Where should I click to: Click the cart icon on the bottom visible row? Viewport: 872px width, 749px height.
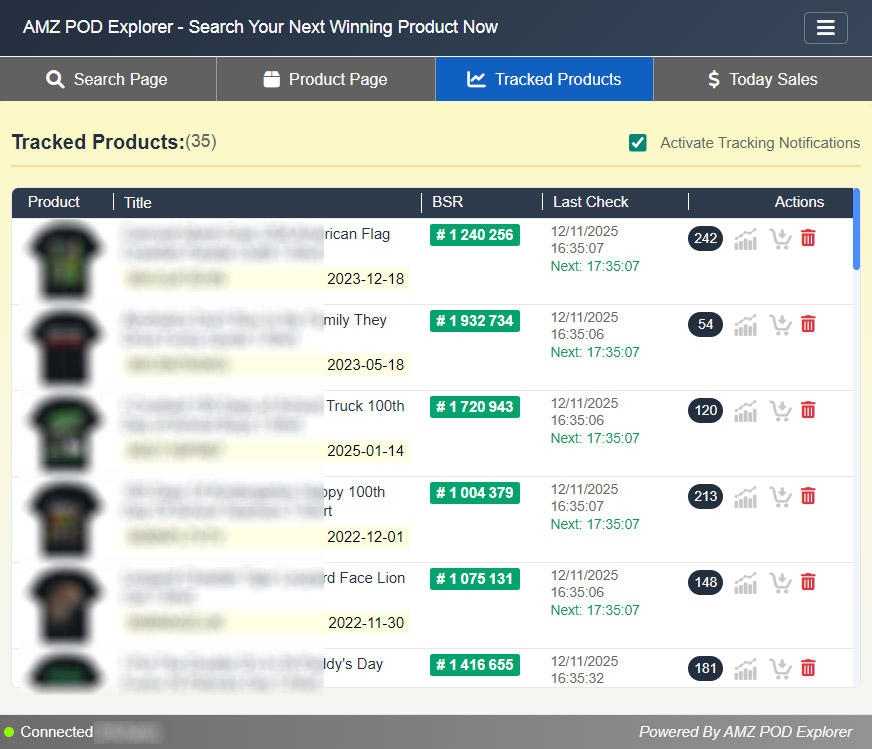point(780,668)
